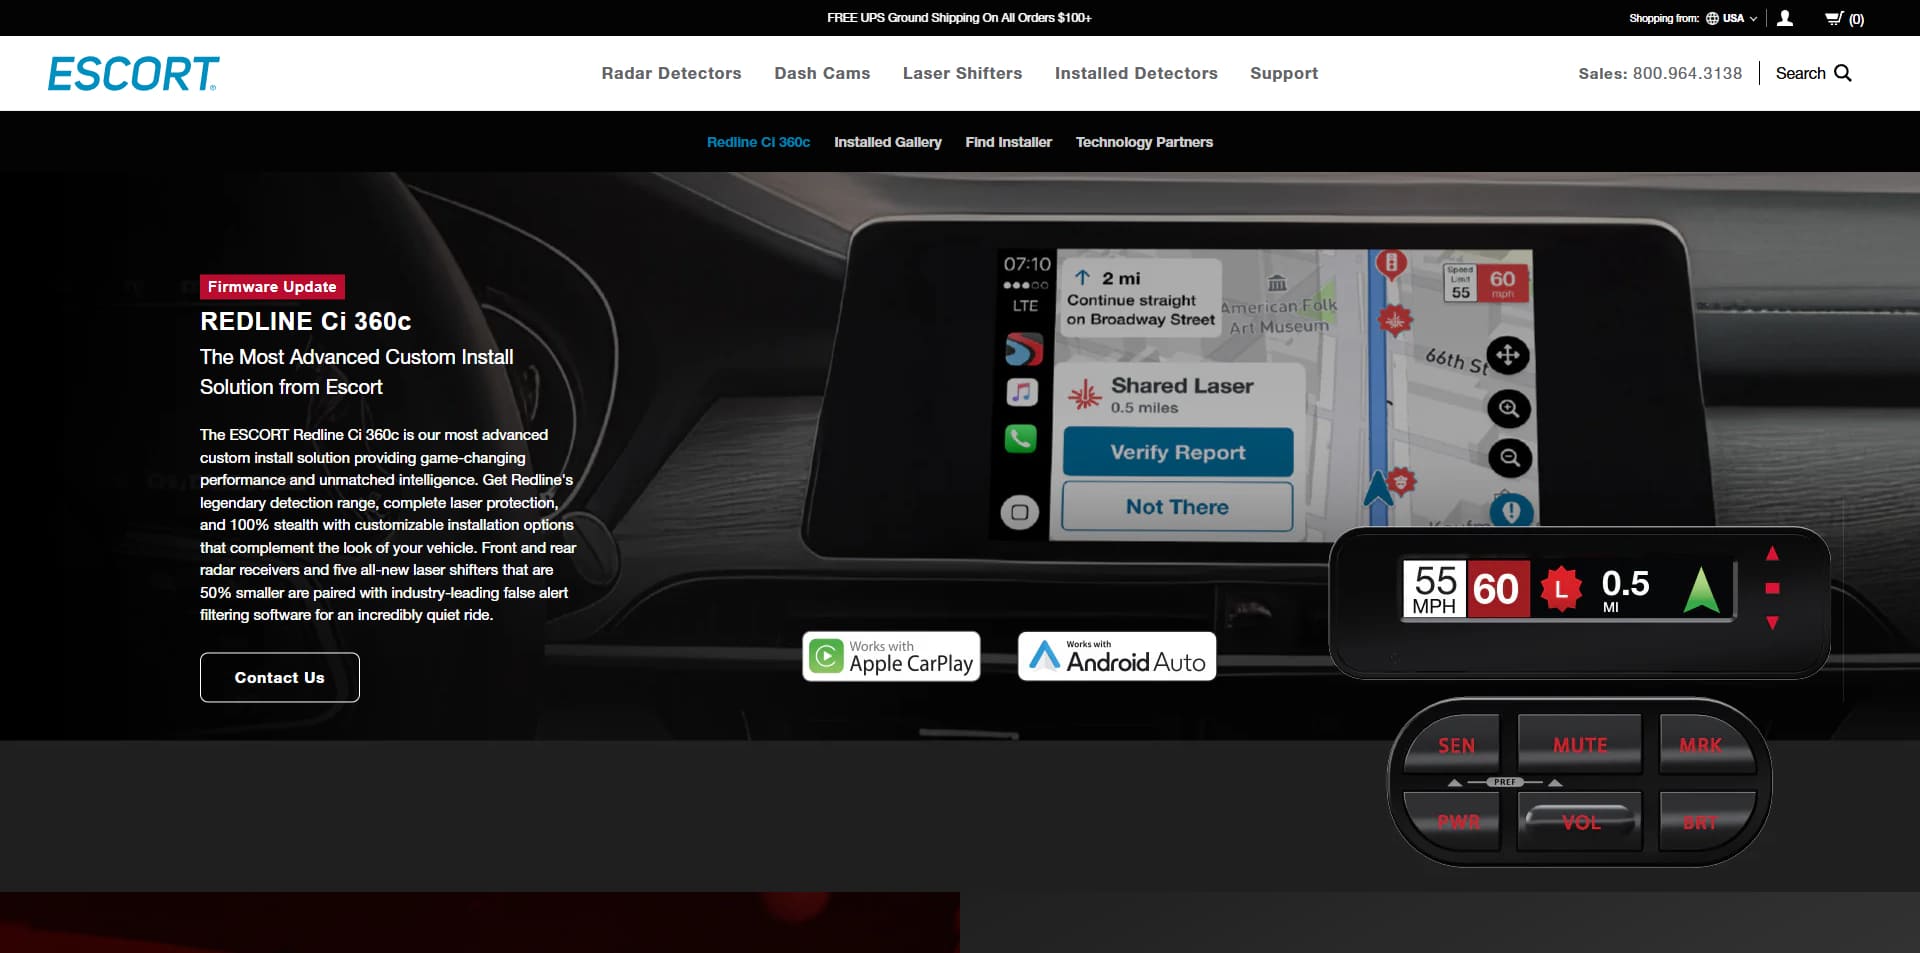Go to the Installed Gallery tab
Screen dimensions: 1920x953
coord(888,142)
